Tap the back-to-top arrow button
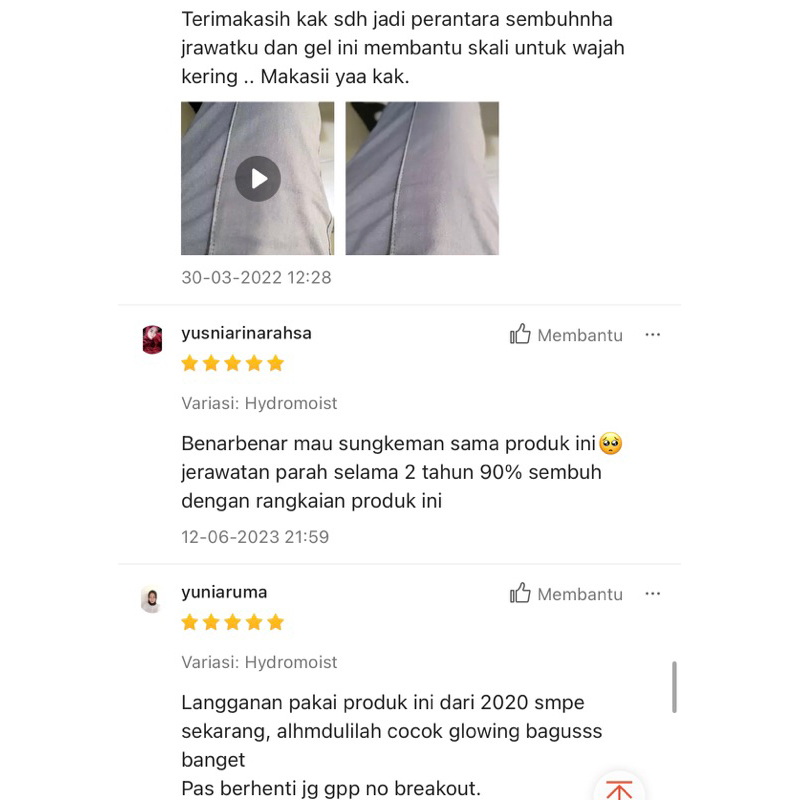Screen dimensions: 800x800 (619, 789)
